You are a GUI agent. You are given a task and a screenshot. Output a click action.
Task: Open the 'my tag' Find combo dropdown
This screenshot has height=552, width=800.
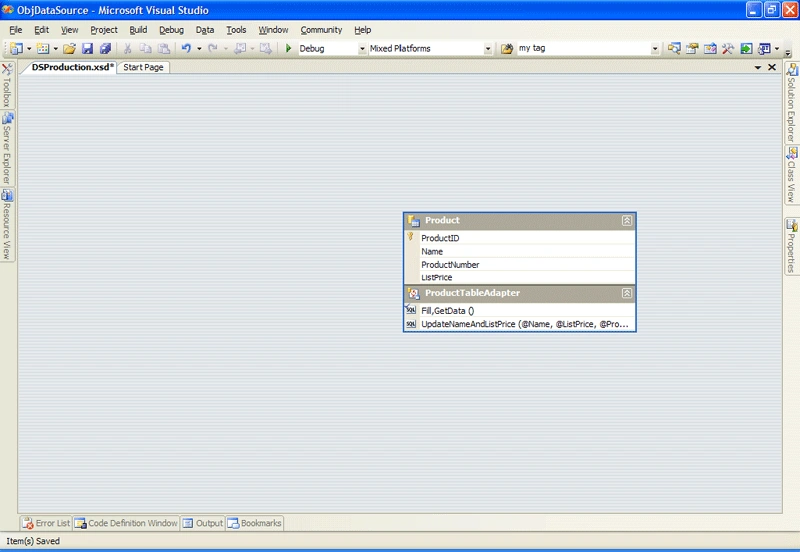(x=655, y=48)
